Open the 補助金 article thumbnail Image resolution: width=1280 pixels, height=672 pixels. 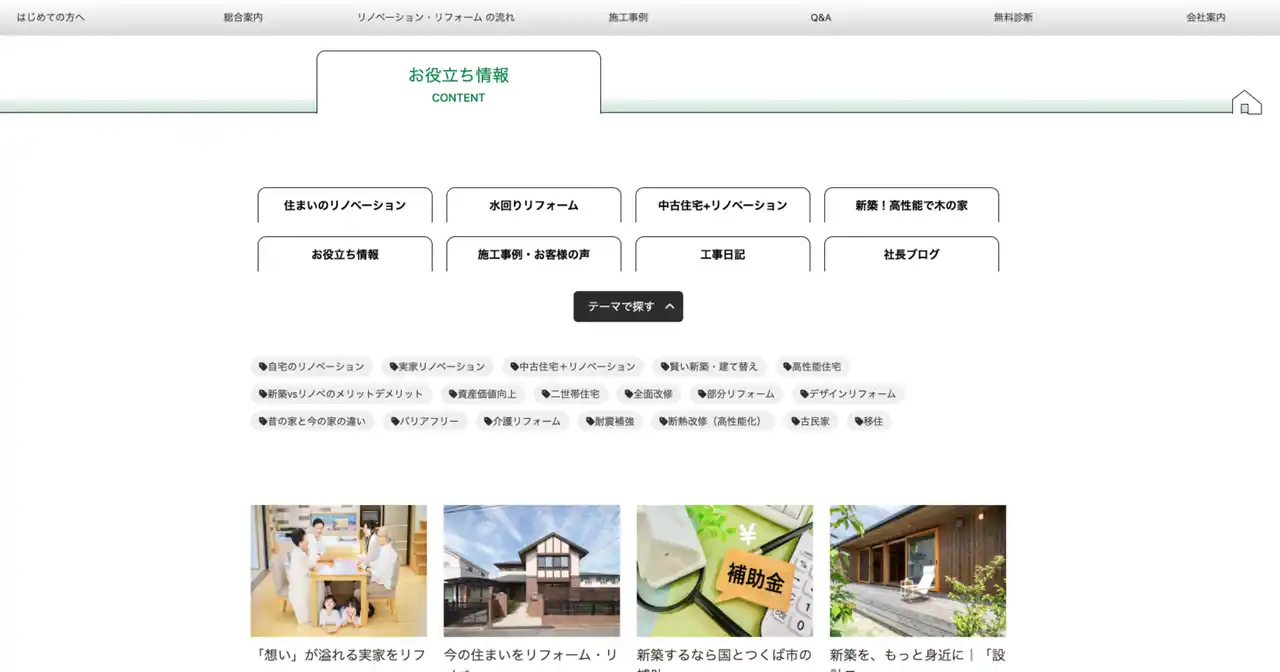click(724, 570)
